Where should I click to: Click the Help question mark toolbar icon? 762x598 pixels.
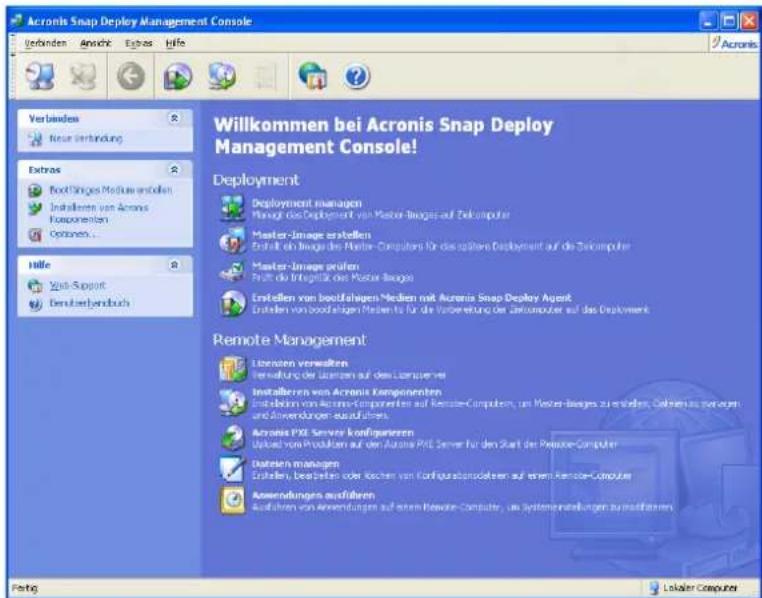357,77
